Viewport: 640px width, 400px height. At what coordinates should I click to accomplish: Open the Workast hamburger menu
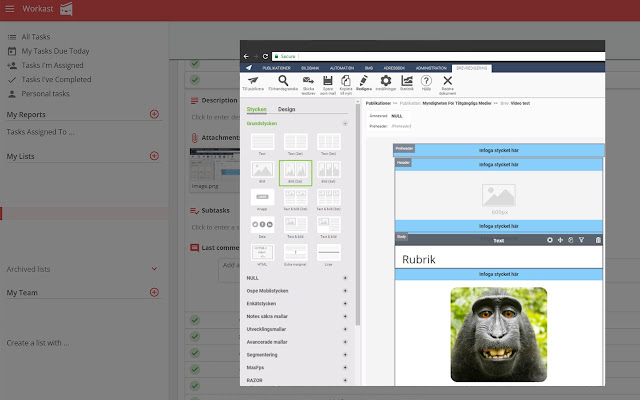10,9
